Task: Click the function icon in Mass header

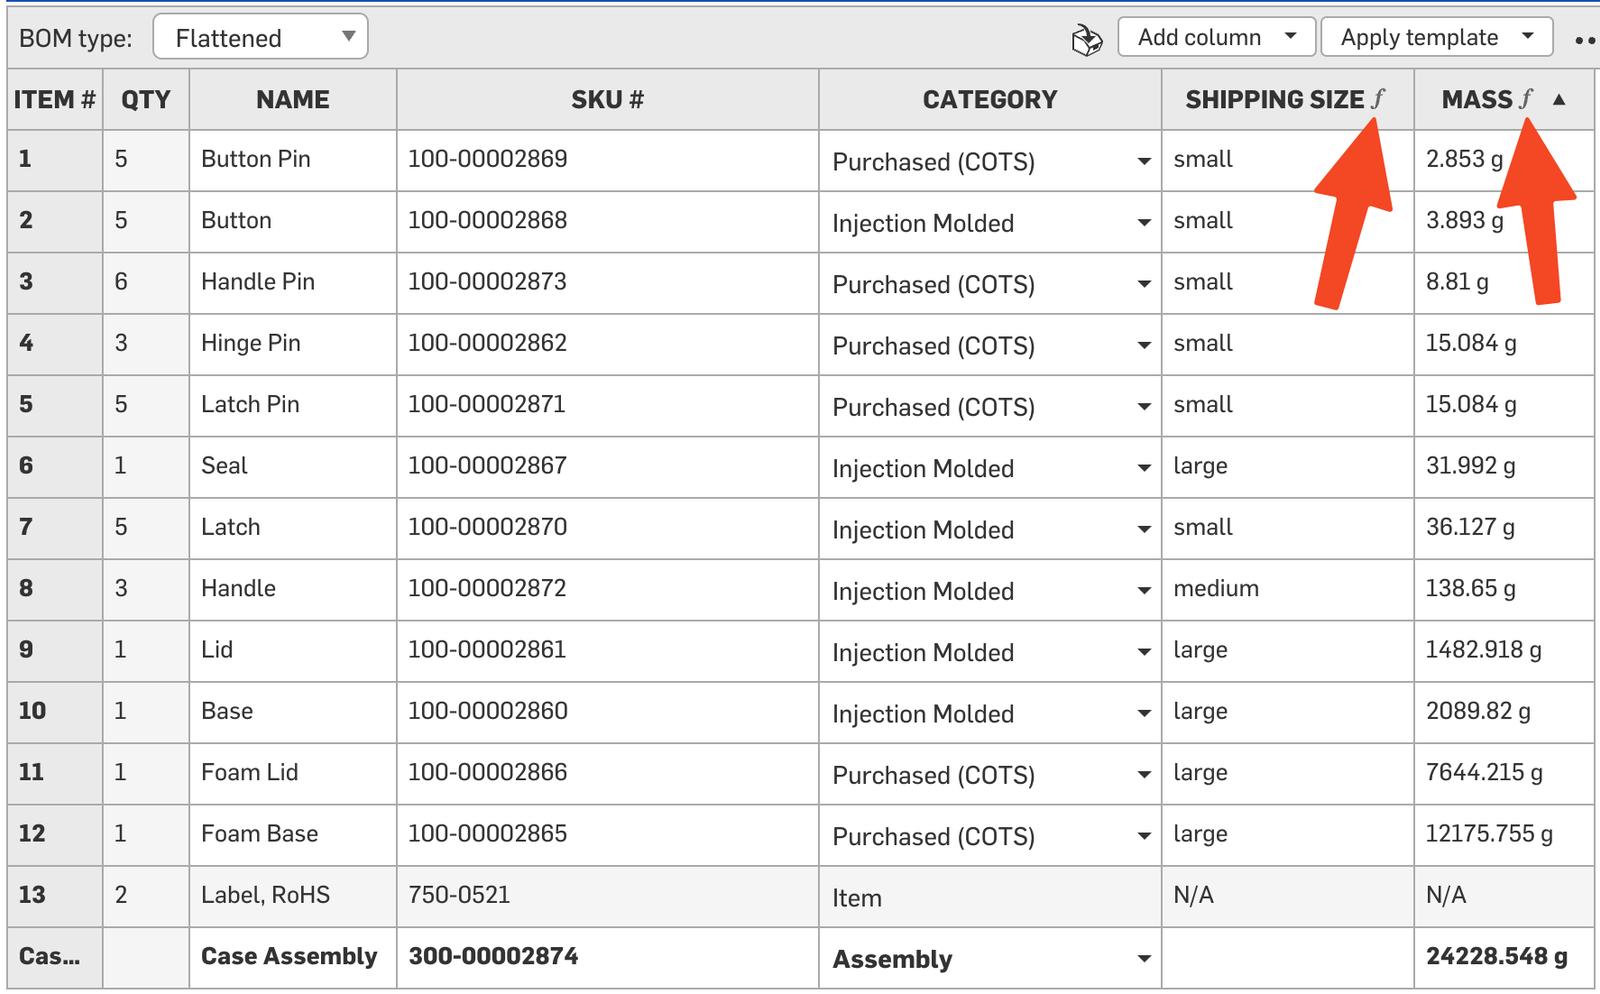Action: click(x=1526, y=99)
